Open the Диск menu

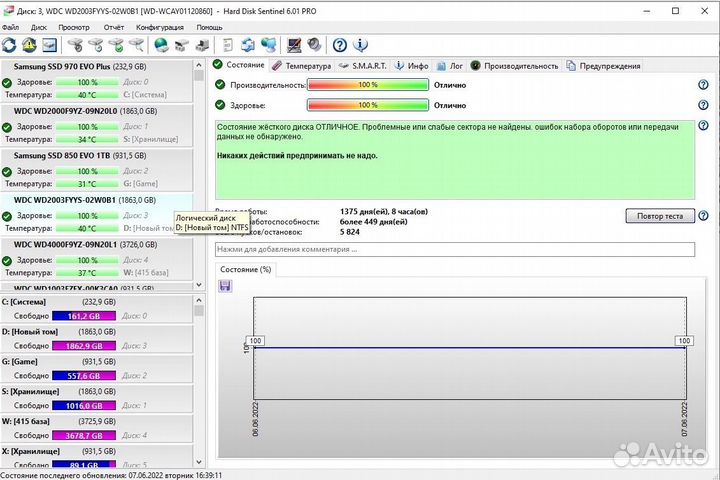click(39, 28)
